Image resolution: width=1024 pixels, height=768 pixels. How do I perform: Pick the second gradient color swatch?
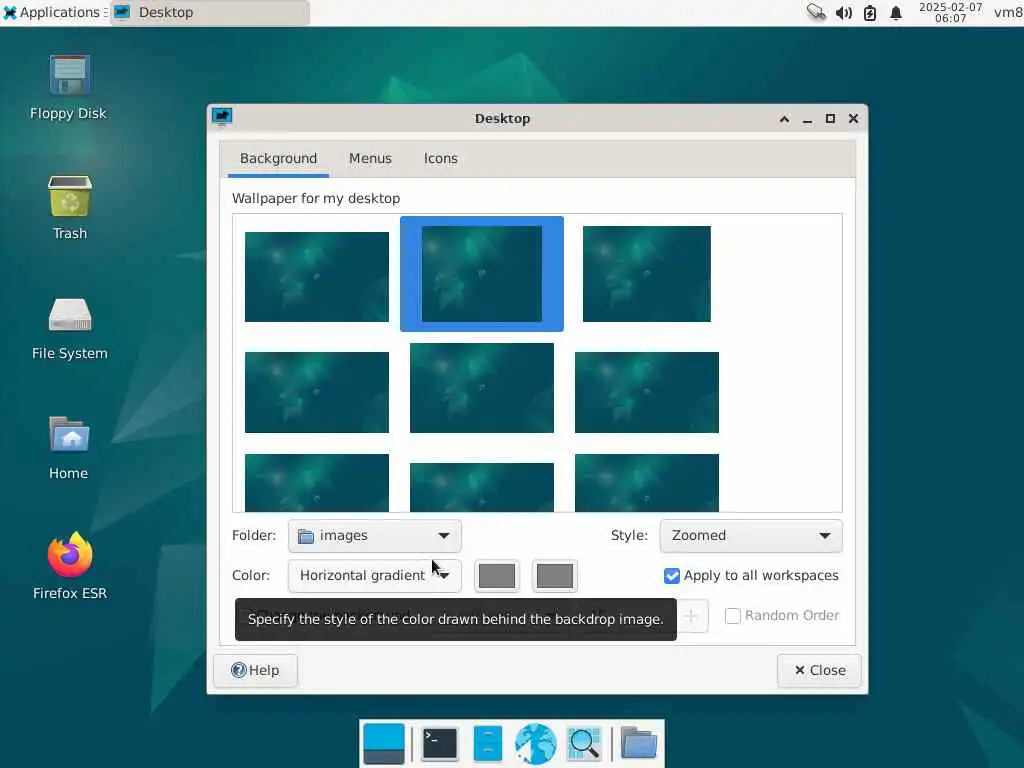554,576
